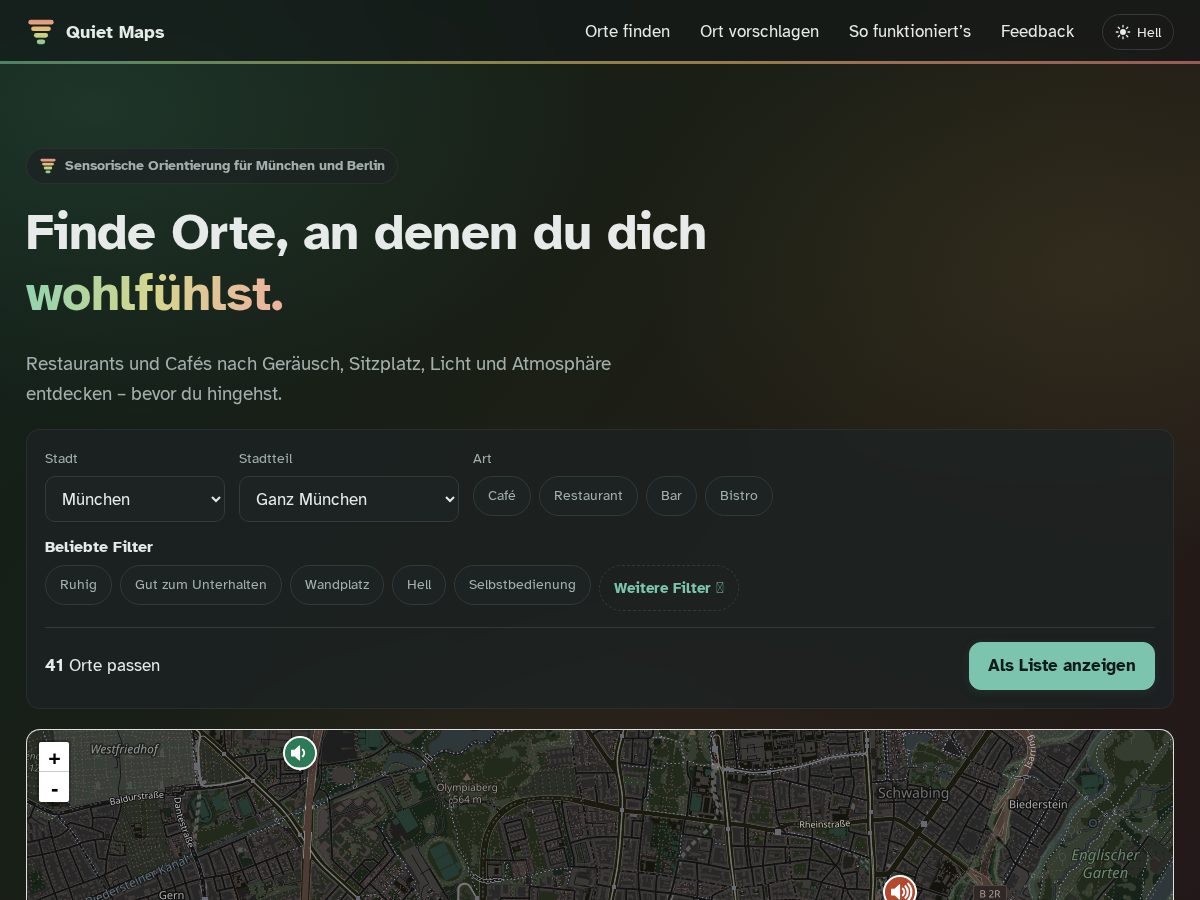1200x900 pixels.
Task: Click the wohlfühlst. gradient heading word
Action: click(155, 294)
